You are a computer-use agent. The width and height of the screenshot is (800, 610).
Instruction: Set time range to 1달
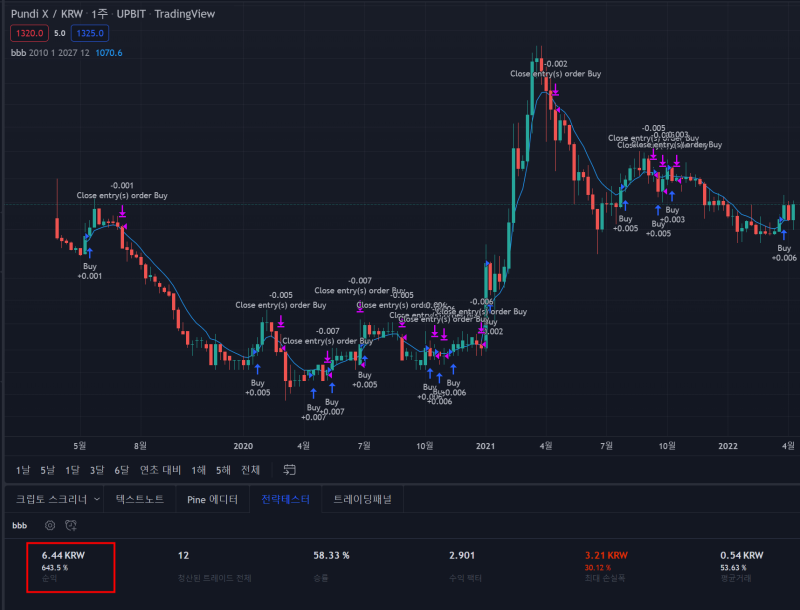(x=72, y=470)
